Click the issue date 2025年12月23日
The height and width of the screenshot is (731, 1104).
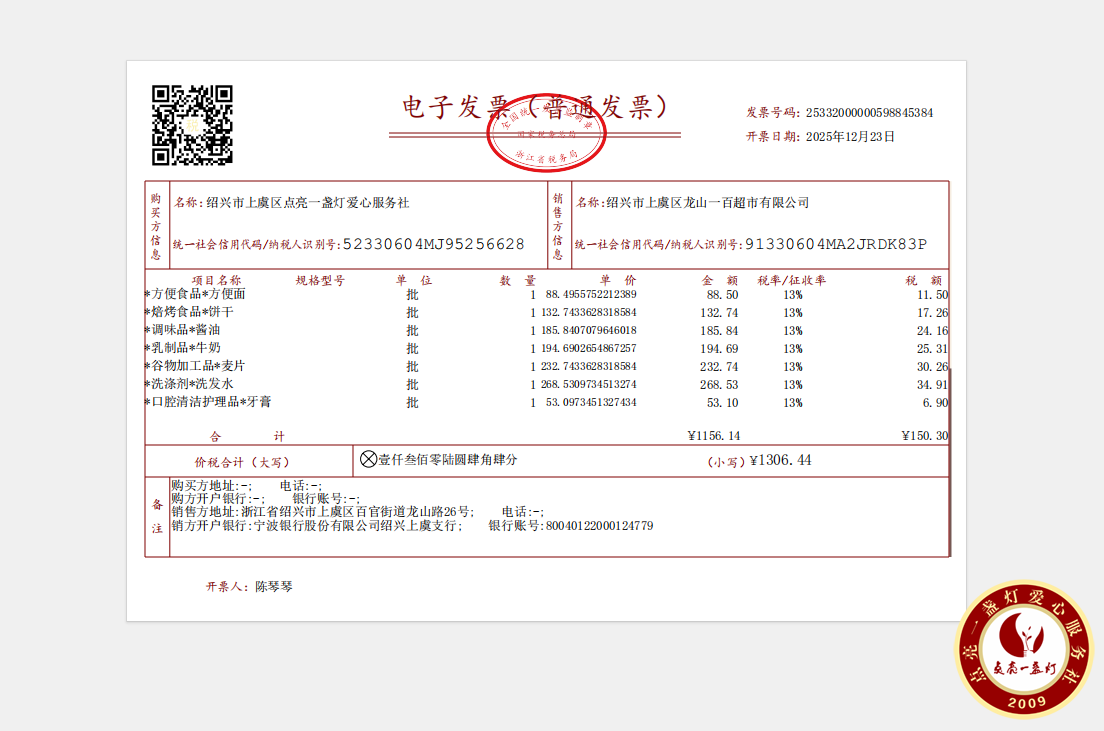[x=850, y=137]
